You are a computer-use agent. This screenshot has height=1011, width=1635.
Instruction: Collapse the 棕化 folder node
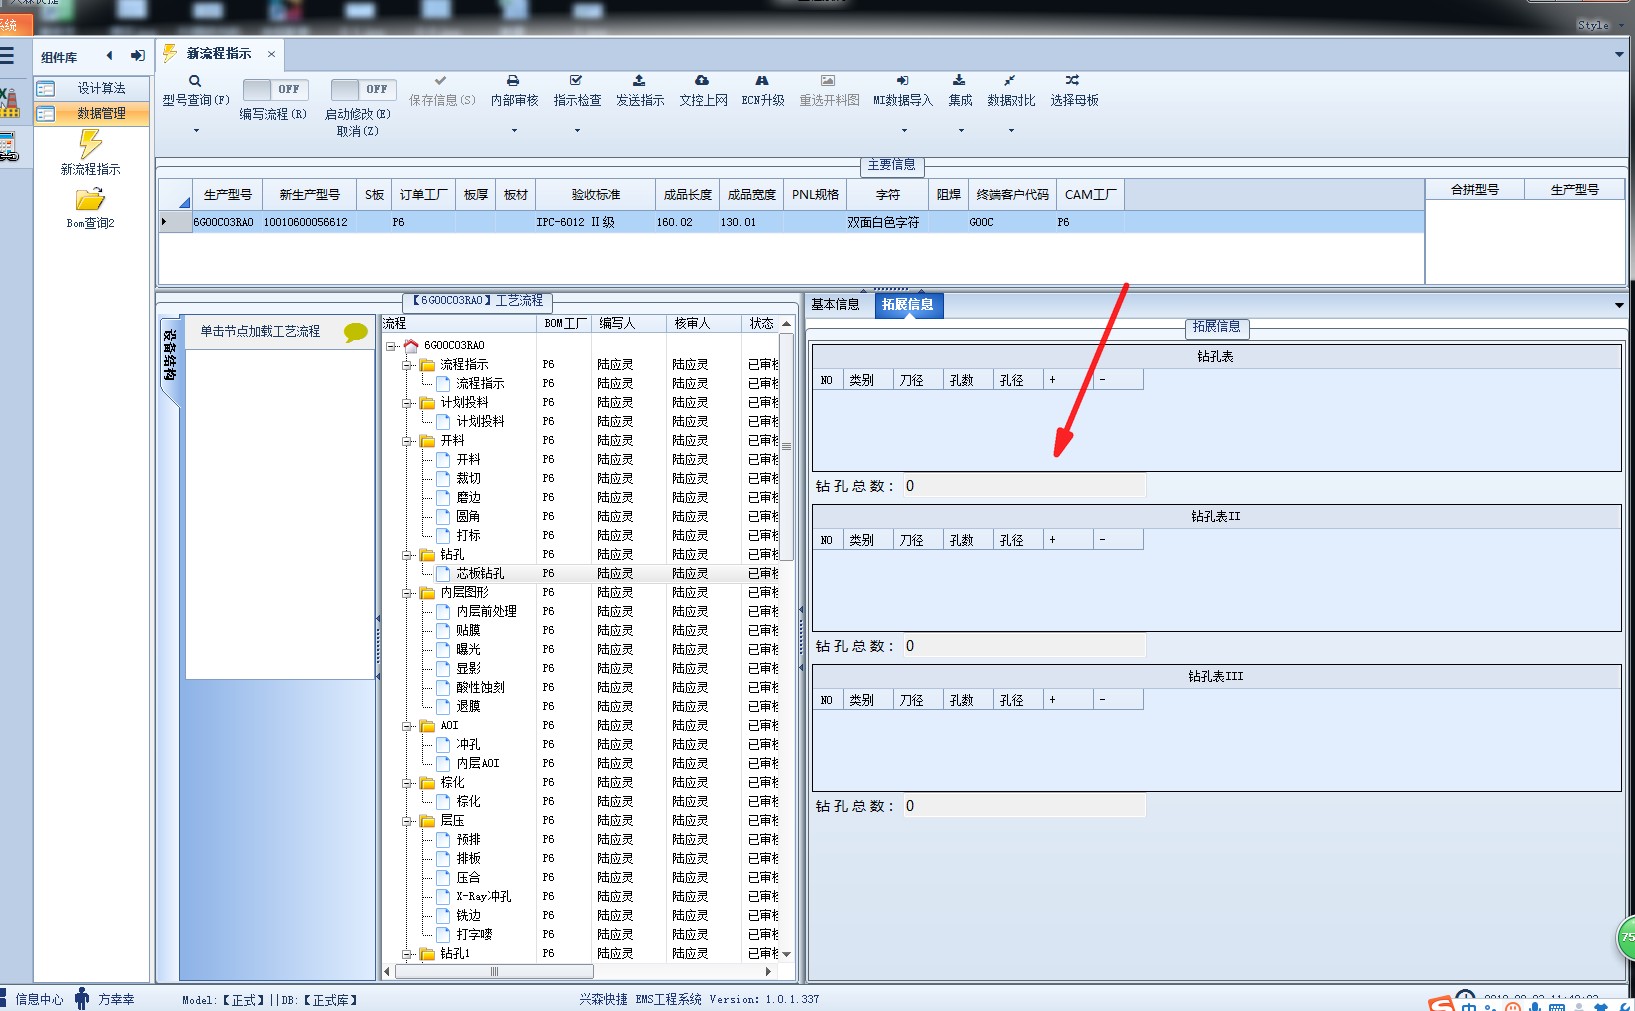[407, 783]
